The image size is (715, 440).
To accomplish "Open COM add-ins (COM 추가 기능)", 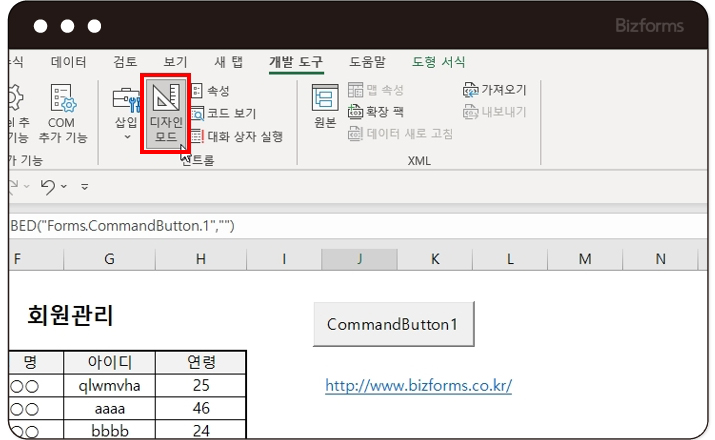I will (x=62, y=113).
